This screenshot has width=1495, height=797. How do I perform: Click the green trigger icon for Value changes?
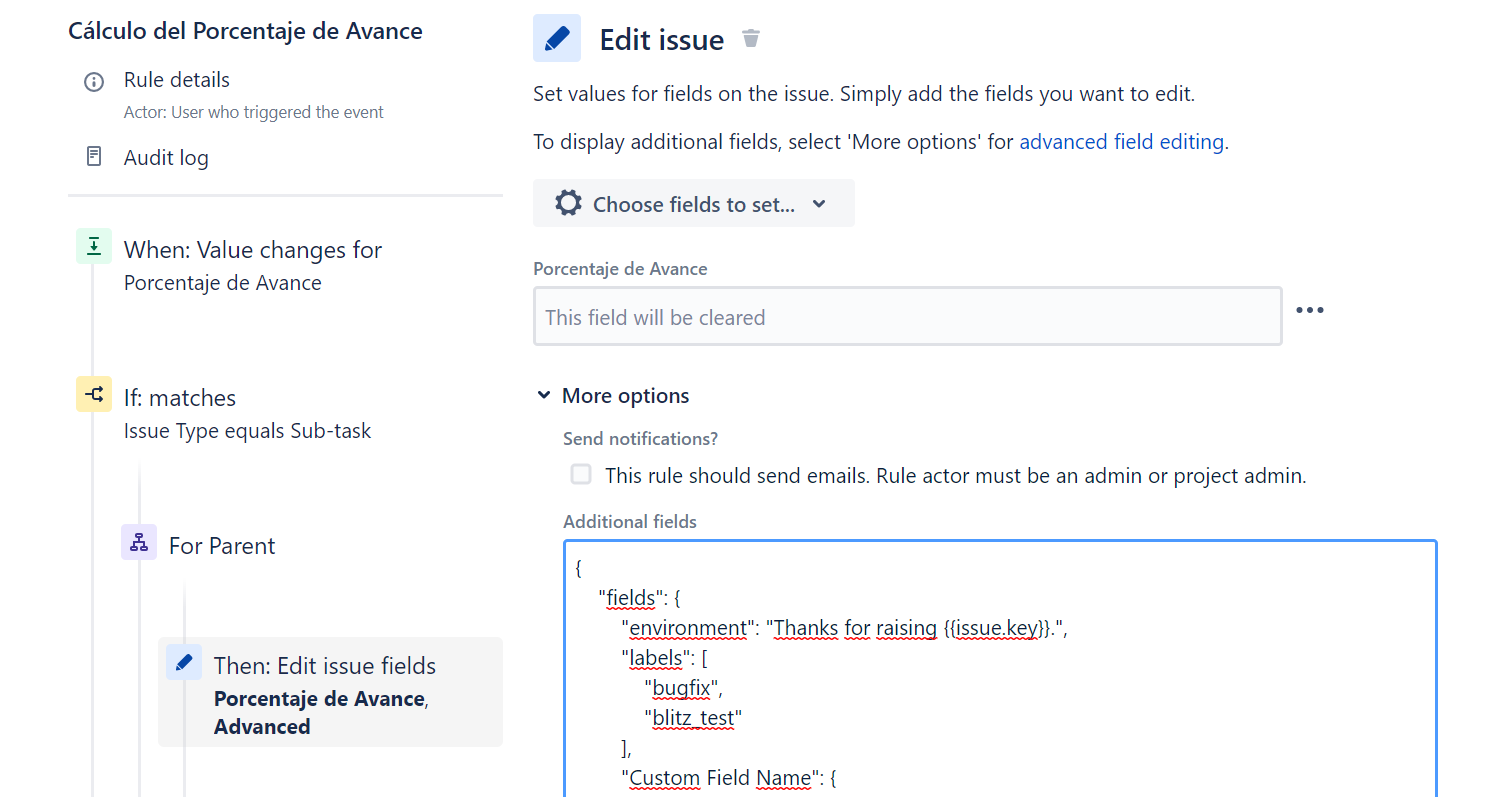tap(94, 246)
